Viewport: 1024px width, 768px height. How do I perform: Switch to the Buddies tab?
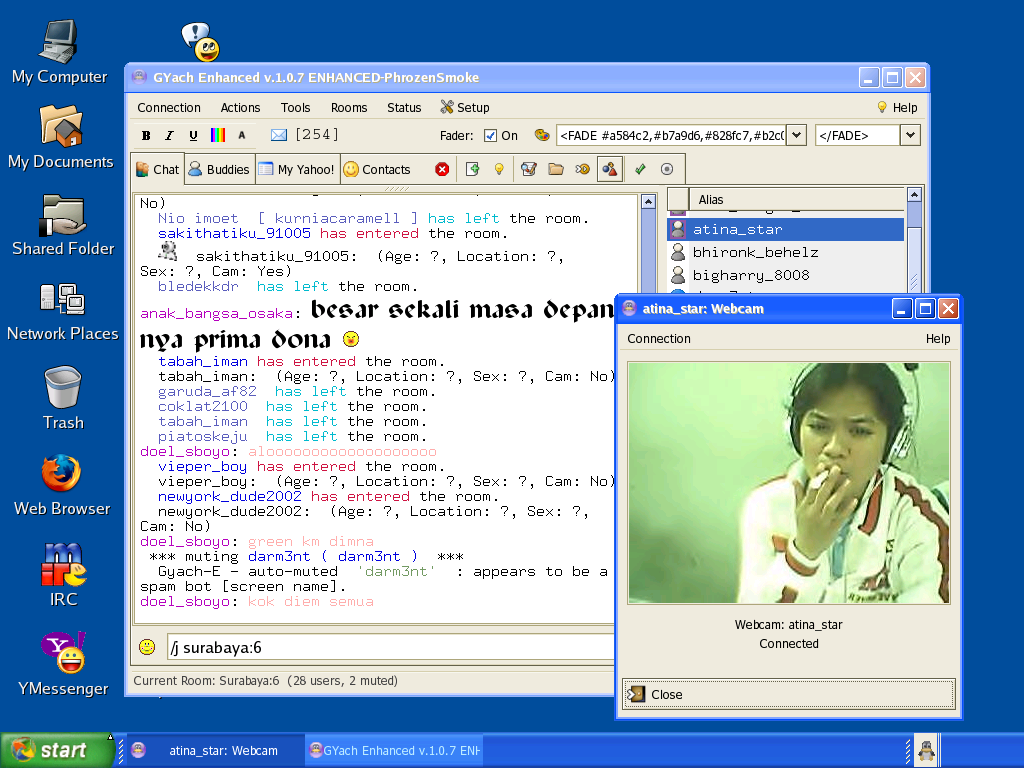coord(219,169)
